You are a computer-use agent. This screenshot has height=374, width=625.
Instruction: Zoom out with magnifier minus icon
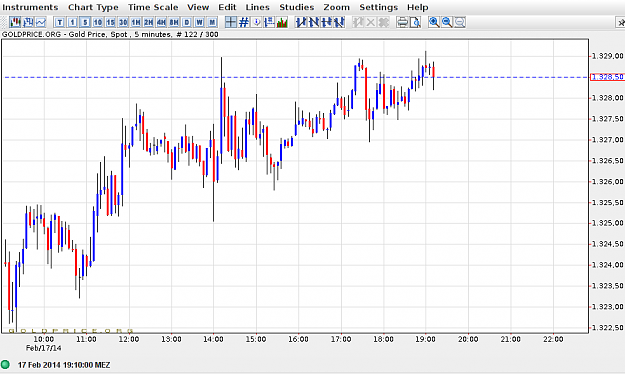coord(447,22)
